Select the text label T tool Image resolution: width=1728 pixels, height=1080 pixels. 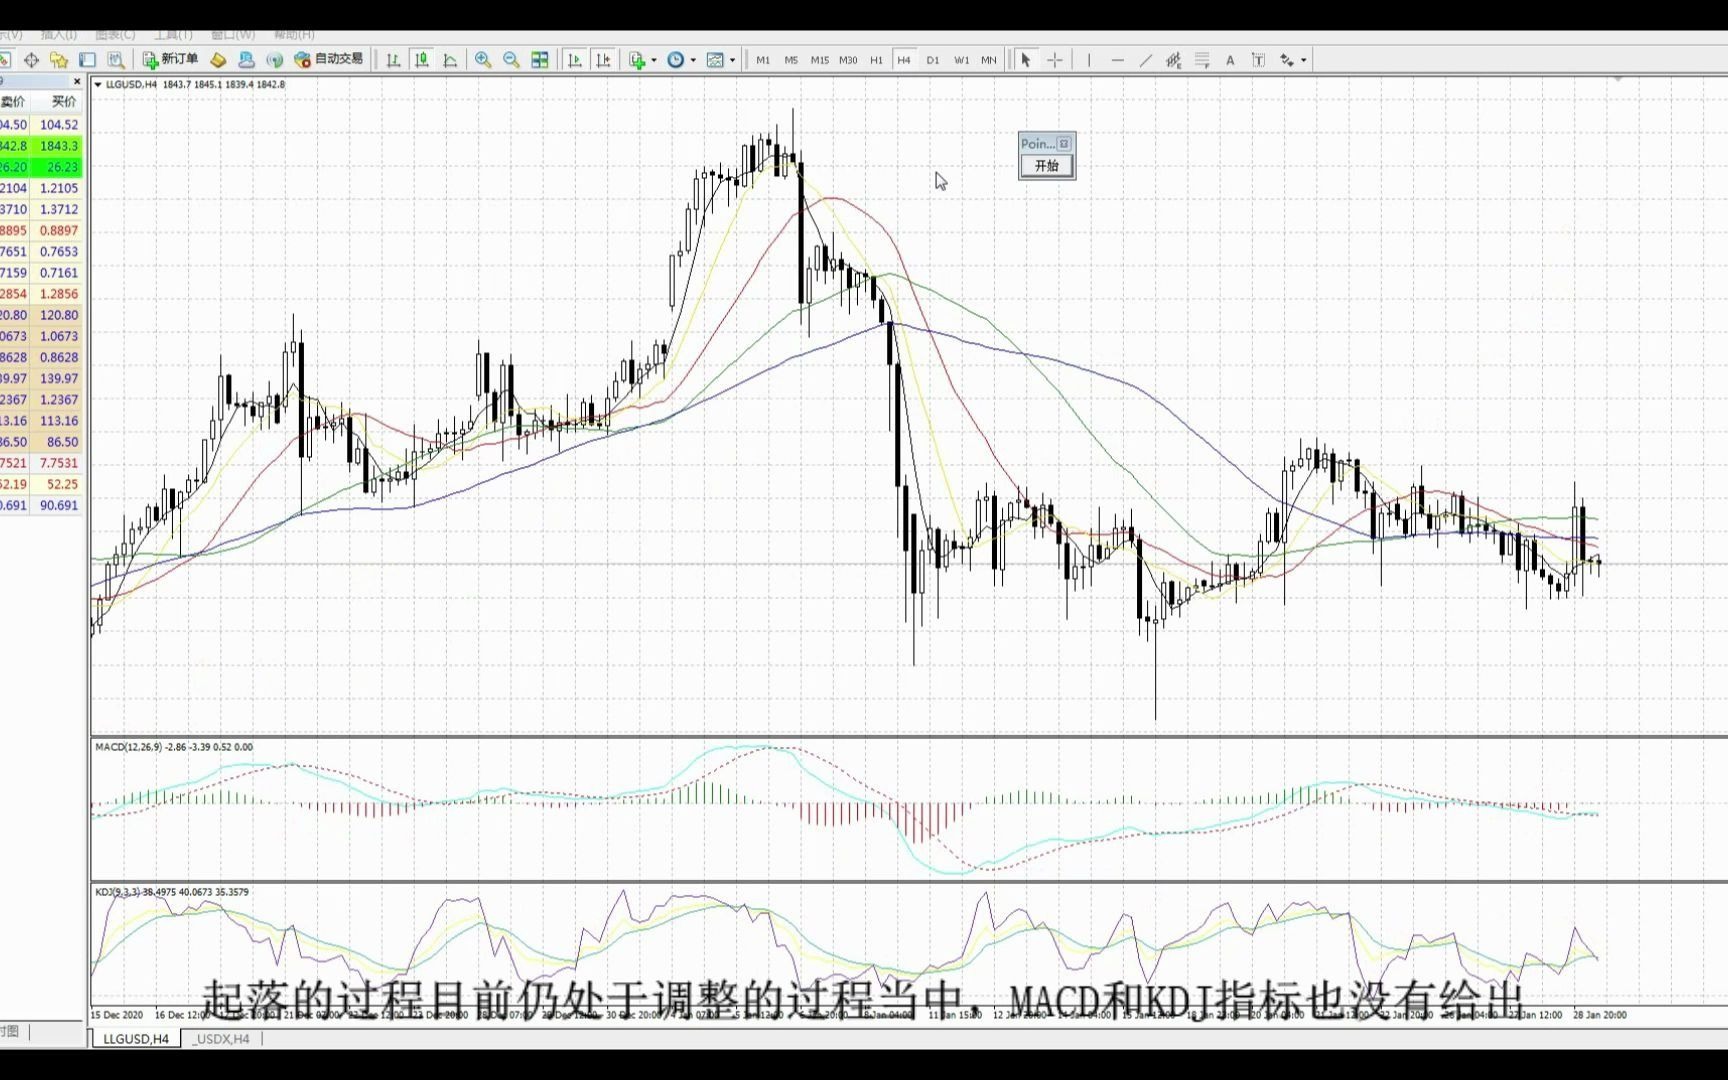click(1258, 60)
